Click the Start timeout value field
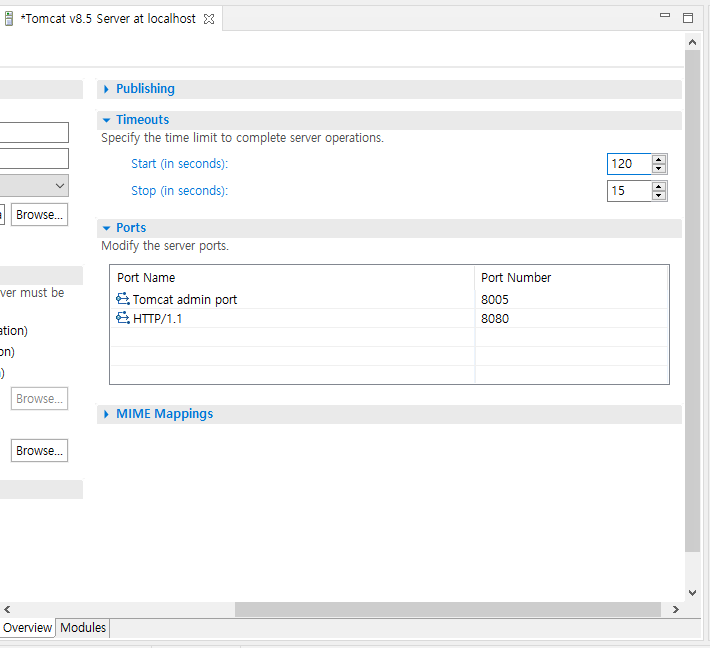710x648 pixels. [x=629, y=164]
